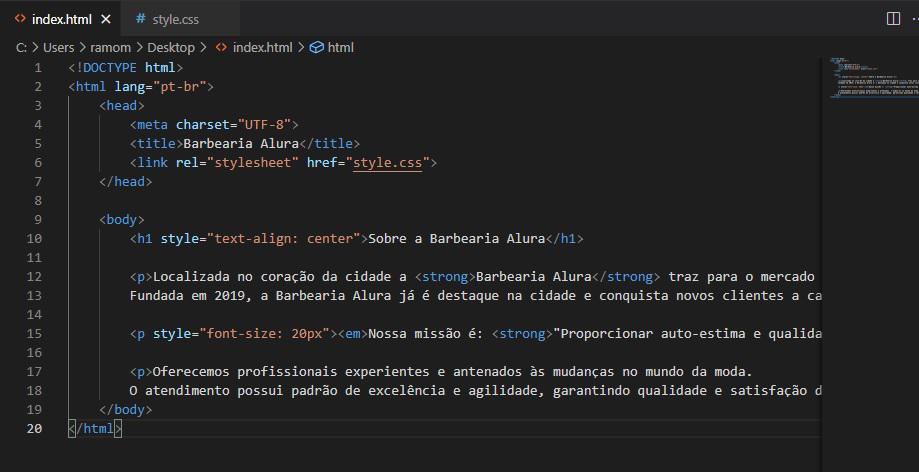The image size is (919, 472).
Task: Click the split editor right icon
Action: tap(893, 19)
